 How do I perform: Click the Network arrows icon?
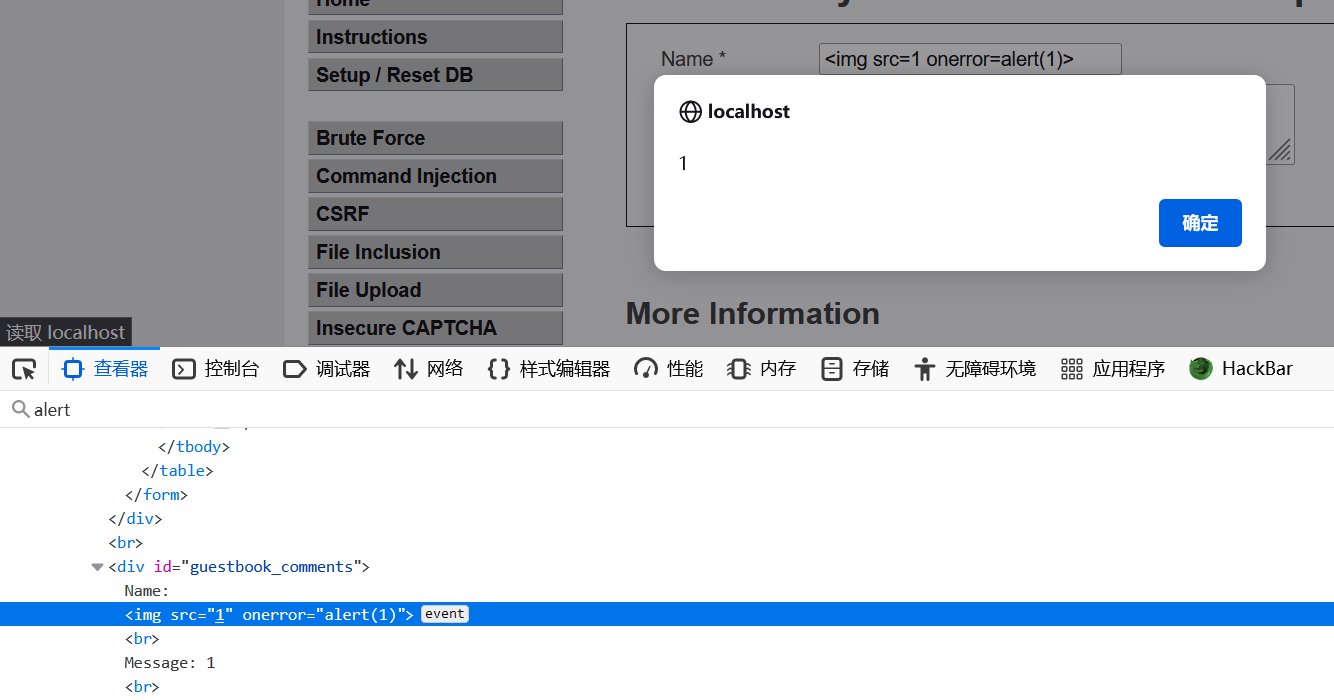tap(406, 369)
